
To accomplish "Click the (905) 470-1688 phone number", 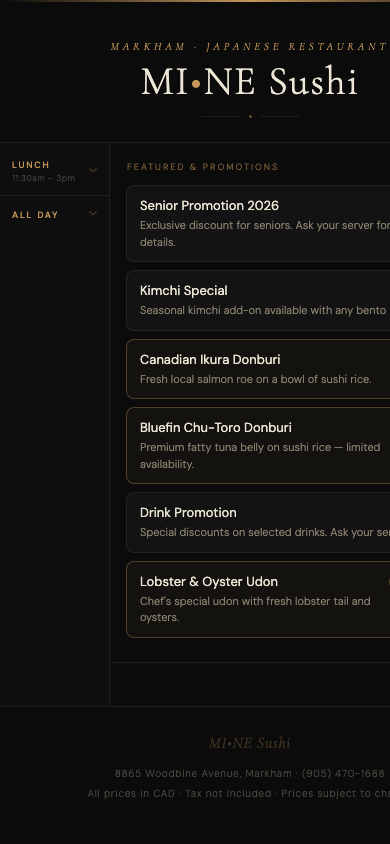I will coord(343,773).
